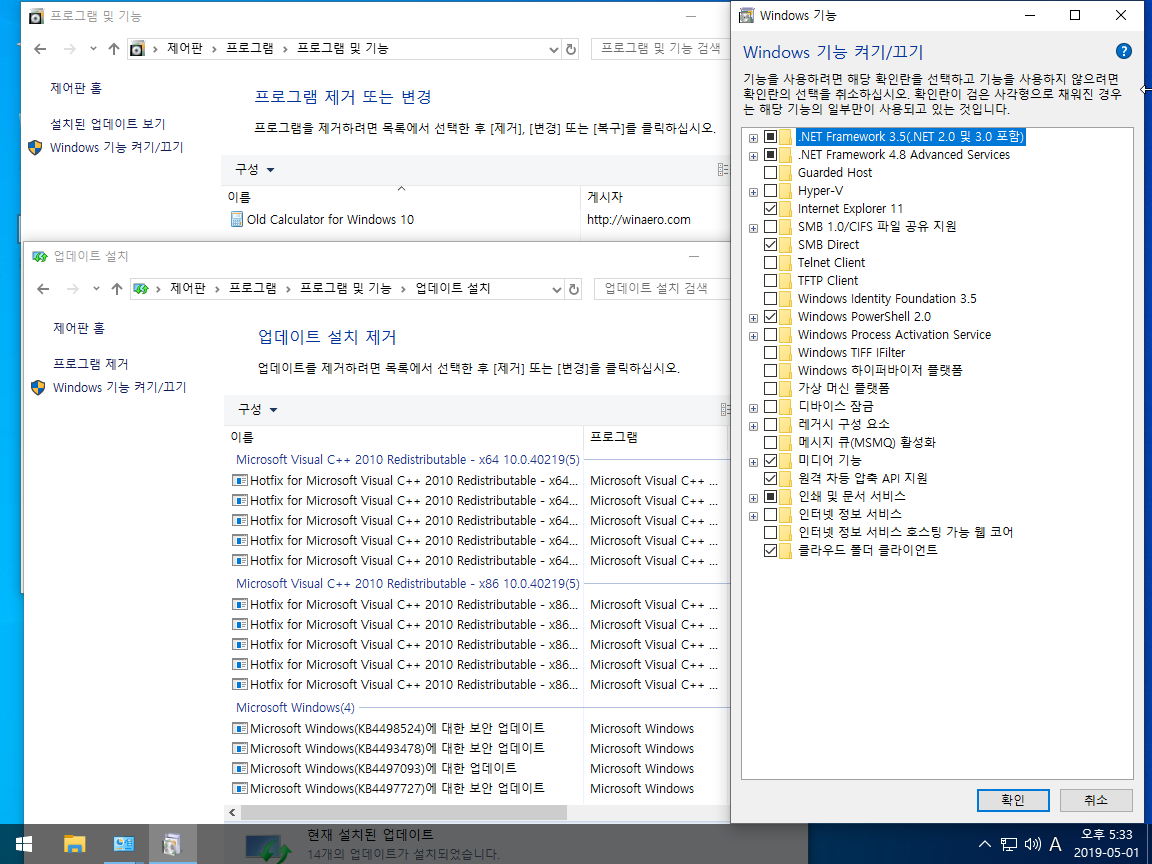Go back in 프로그램 및 기능 window
This screenshot has height=864, width=1152.
pyautogui.click(x=40, y=48)
